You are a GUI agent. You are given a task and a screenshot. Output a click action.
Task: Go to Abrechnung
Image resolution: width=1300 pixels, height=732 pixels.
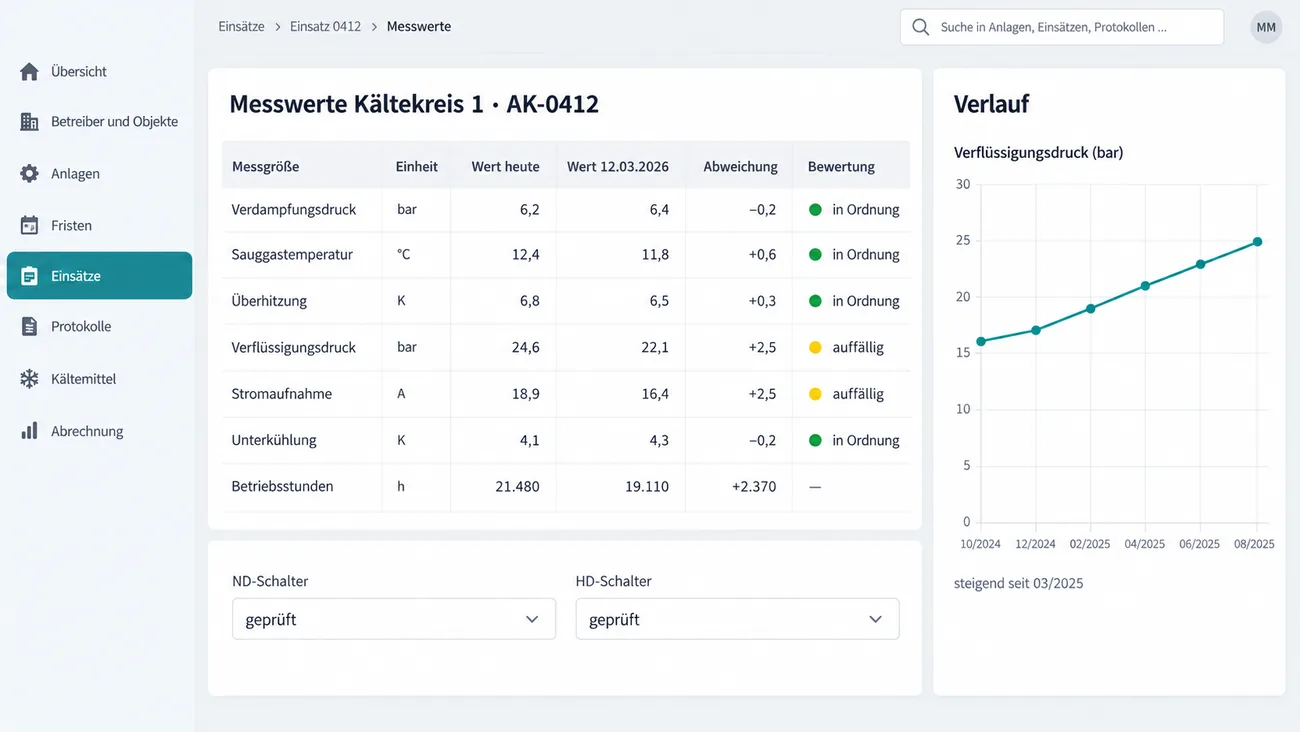pos(99,431)
